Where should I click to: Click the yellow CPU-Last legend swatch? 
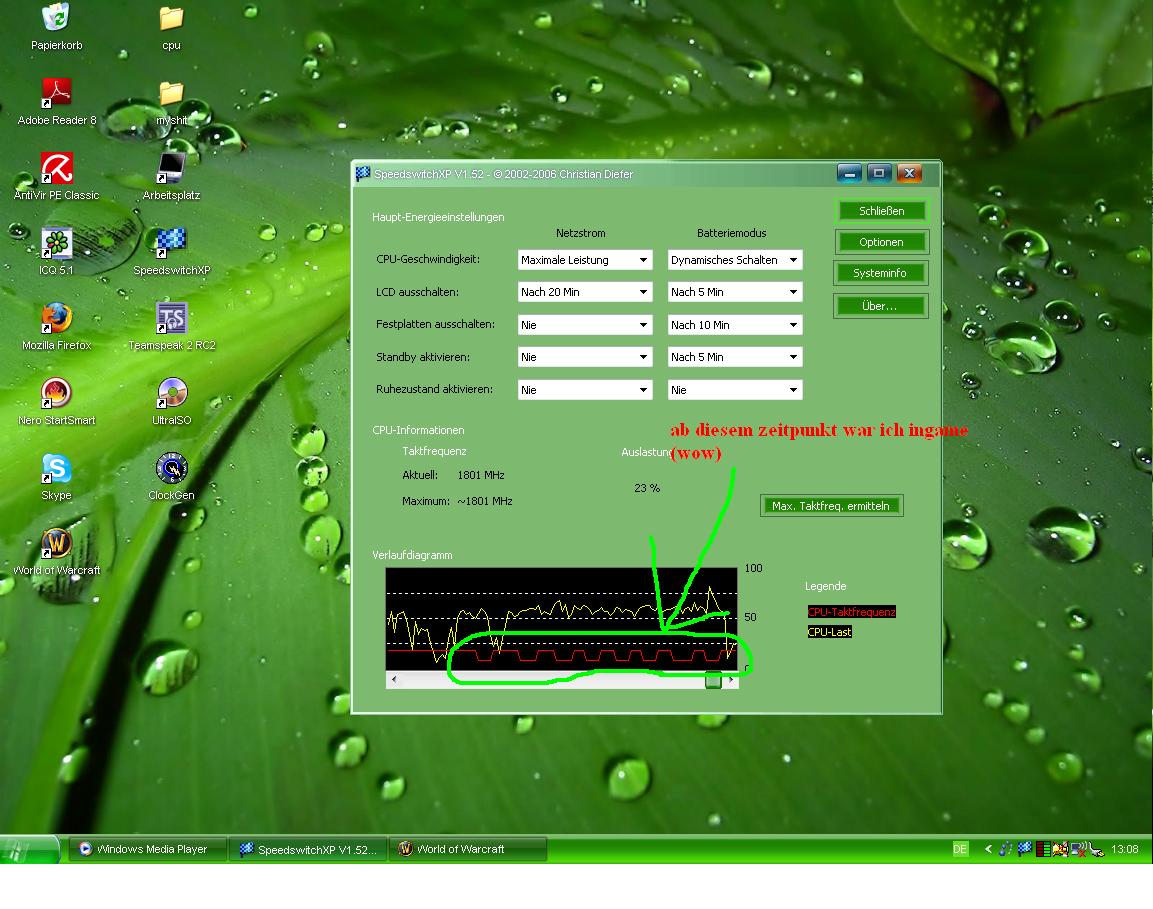click(829, 632)
